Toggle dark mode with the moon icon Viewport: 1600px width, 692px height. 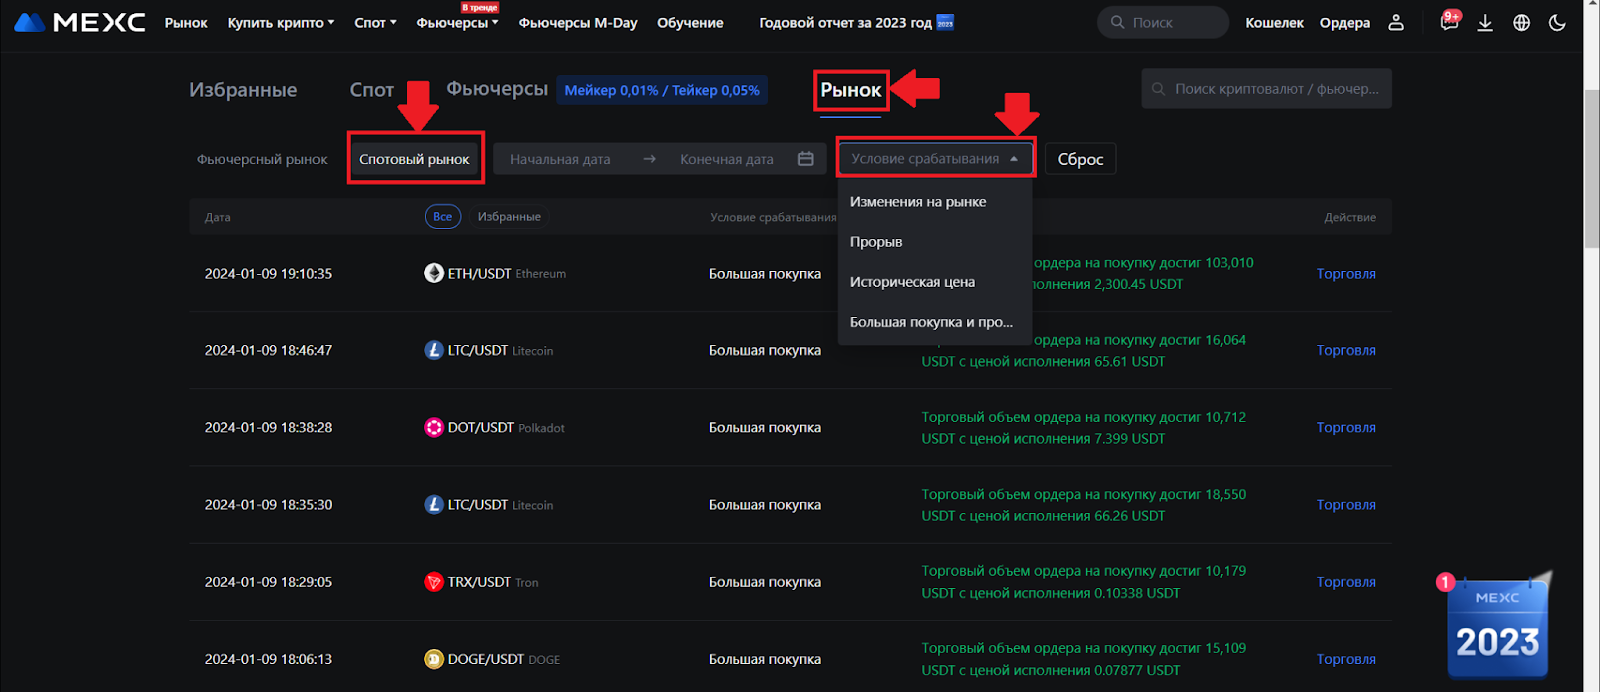tap(1557, 22)
